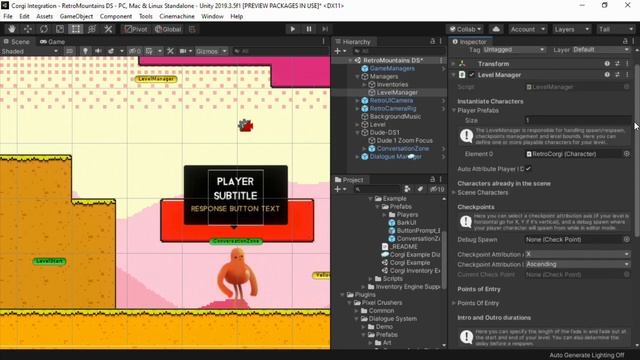Image resolution: width=640 pixels, height=360 pixels.
Task: Toggle scene audio speaker icon
Action: (x=98, y=51)
